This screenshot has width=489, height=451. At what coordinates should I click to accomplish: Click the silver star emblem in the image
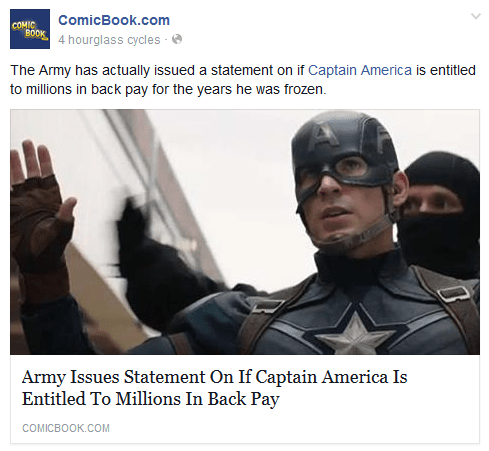(355, 333)
